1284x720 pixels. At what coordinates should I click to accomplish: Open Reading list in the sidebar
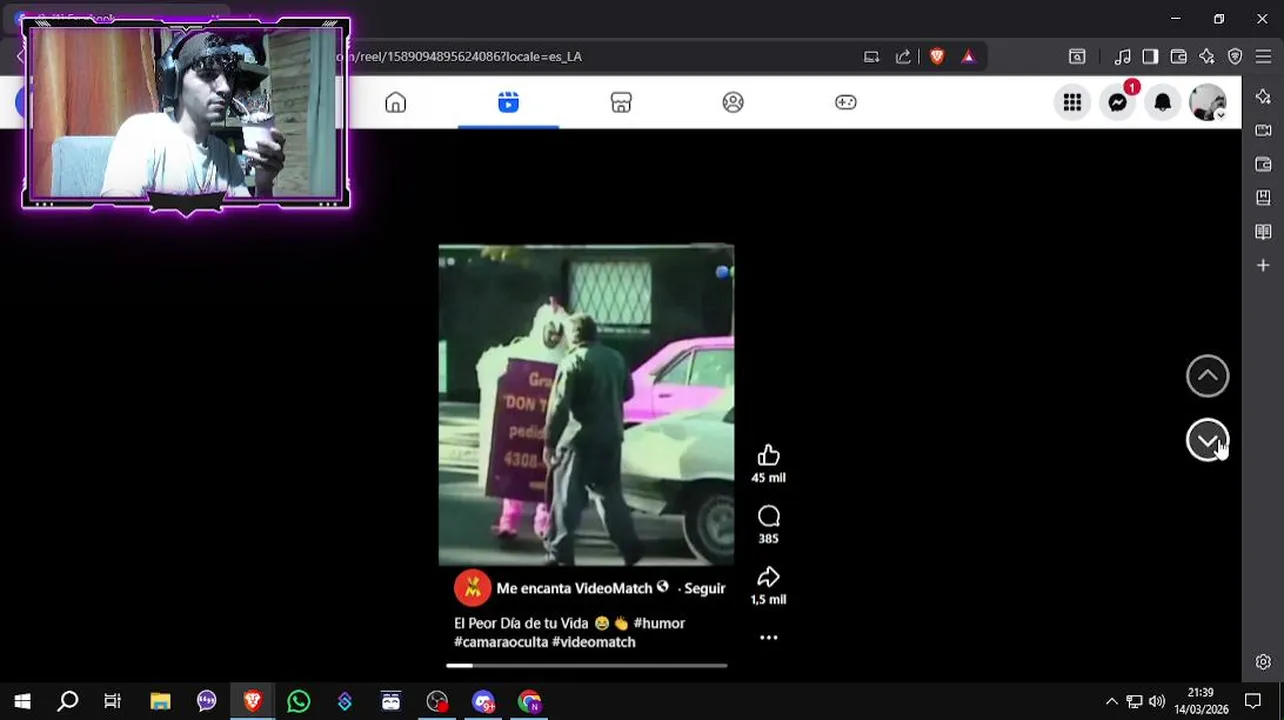point(1263,232)
